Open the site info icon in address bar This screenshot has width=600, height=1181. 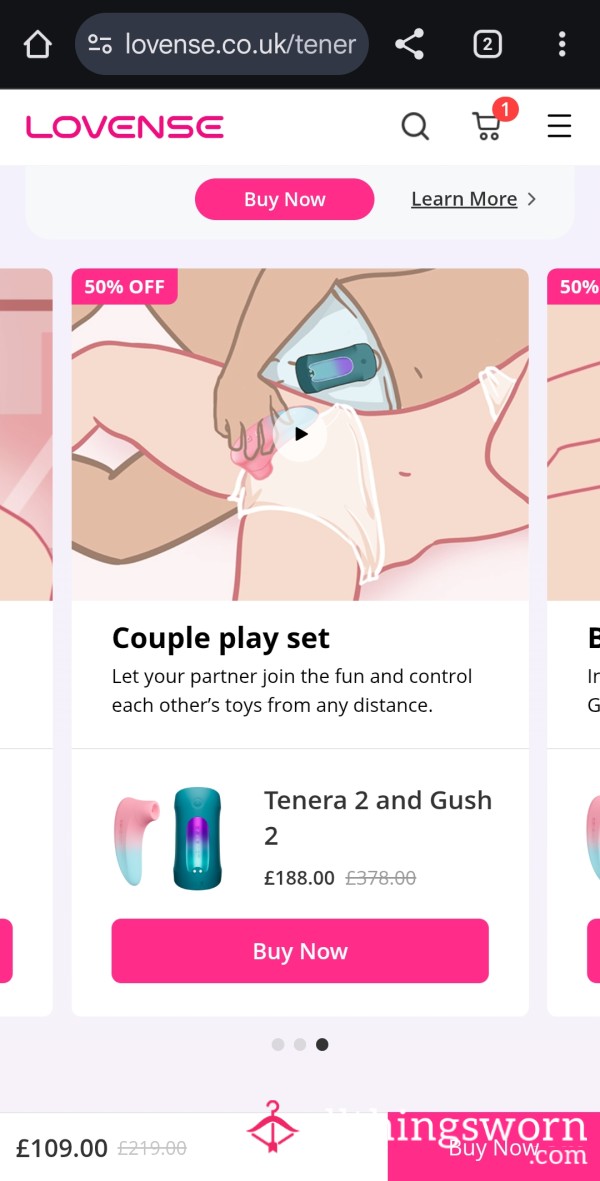click(100, 44)
